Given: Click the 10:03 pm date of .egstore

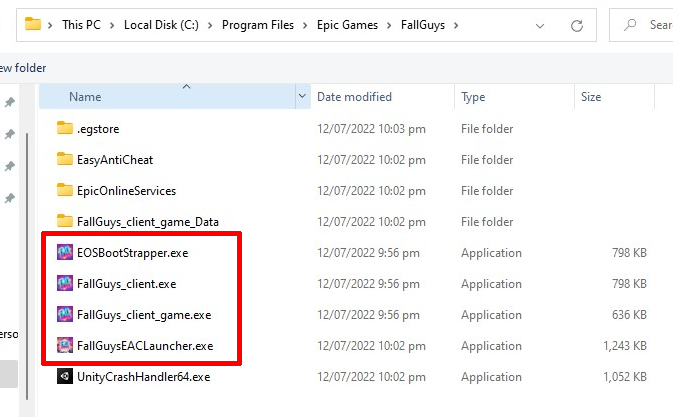Looking at the screenshot, I should 371,129.
